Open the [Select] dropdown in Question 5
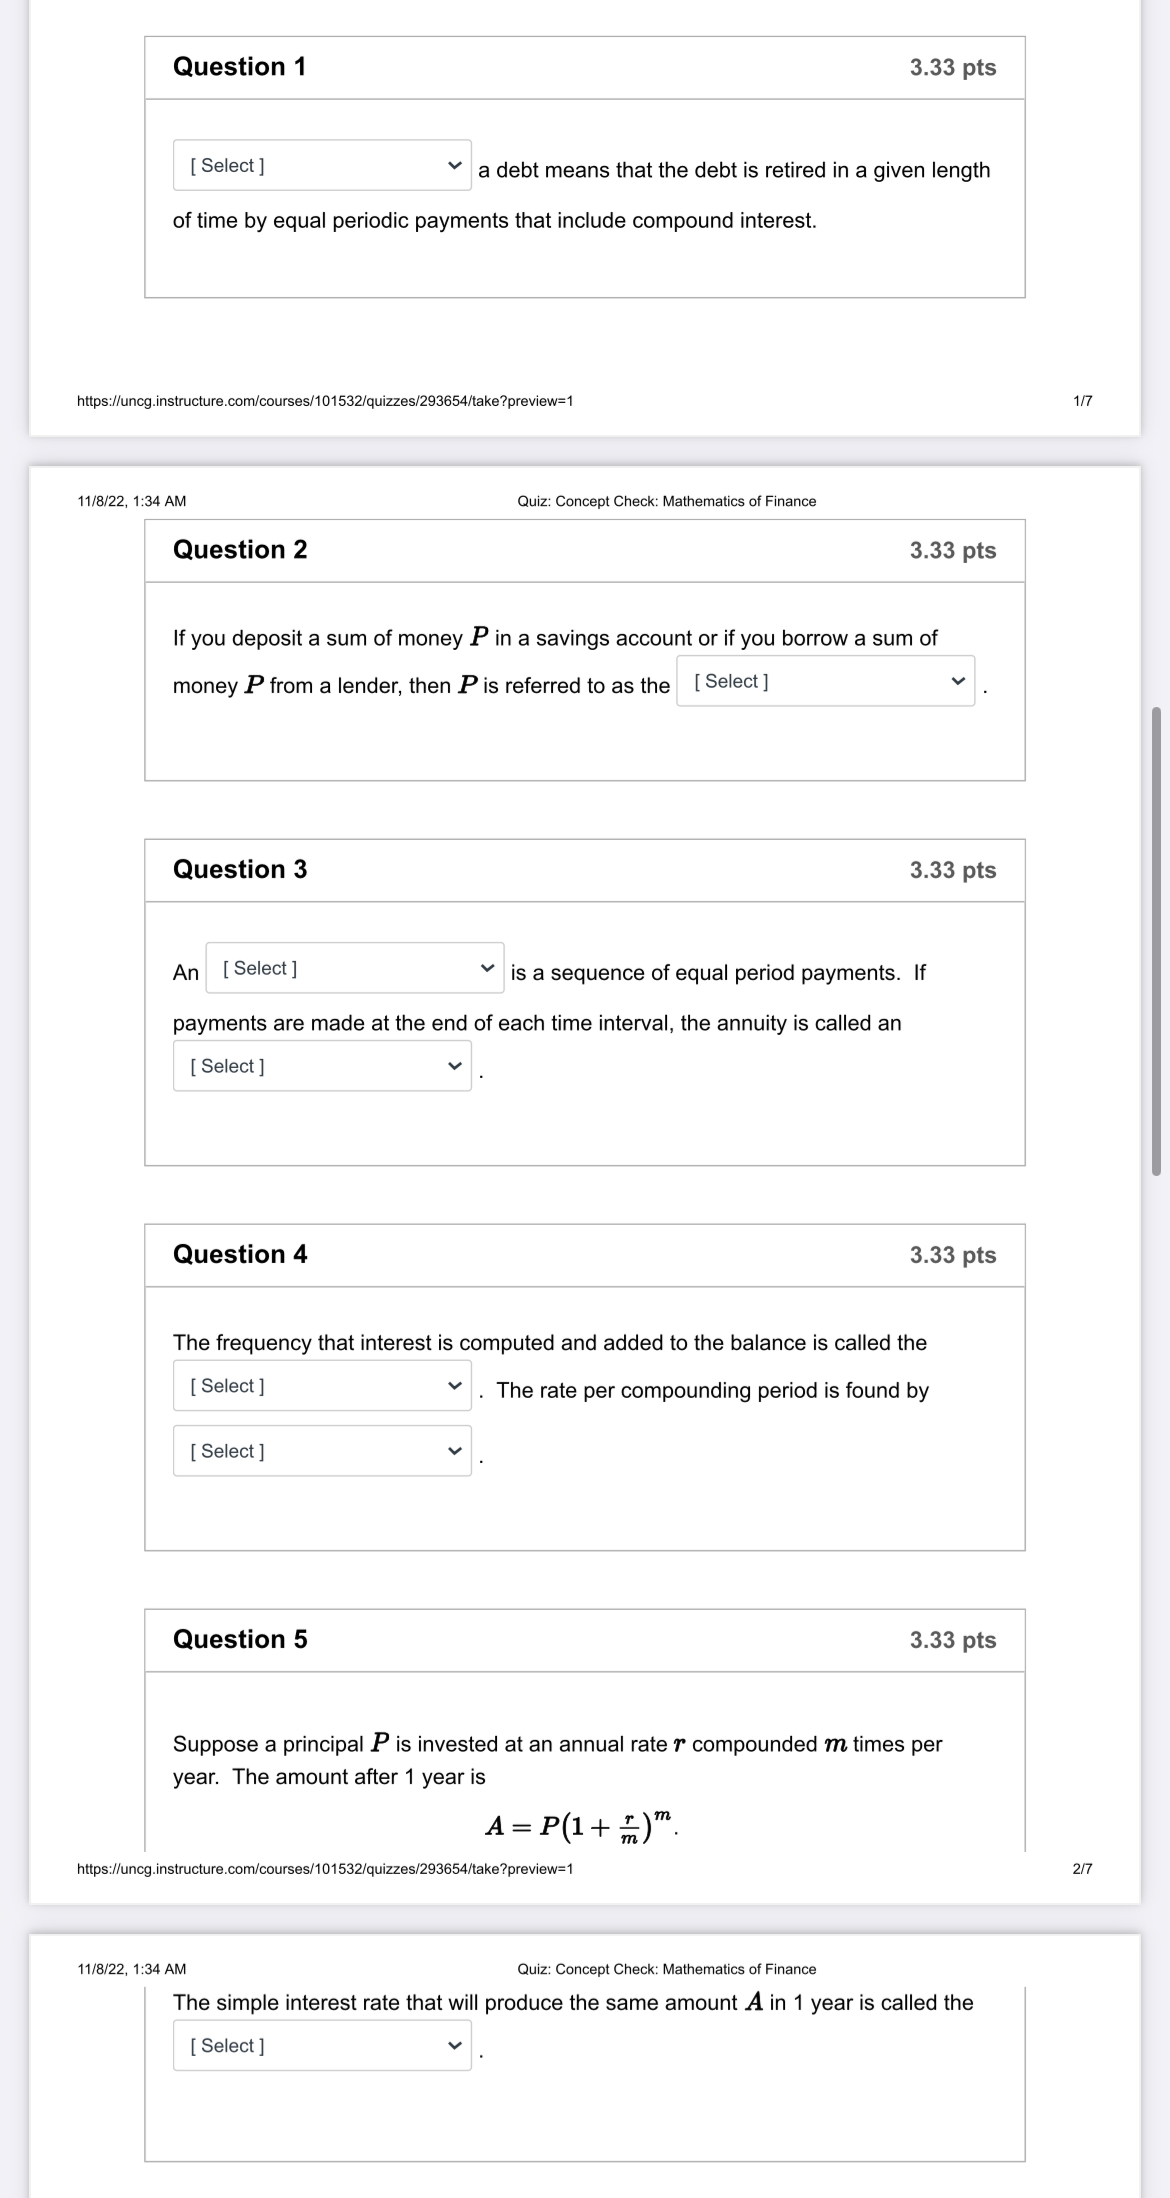This screenshot has width=1170, height=2198. coord(322,2045)
